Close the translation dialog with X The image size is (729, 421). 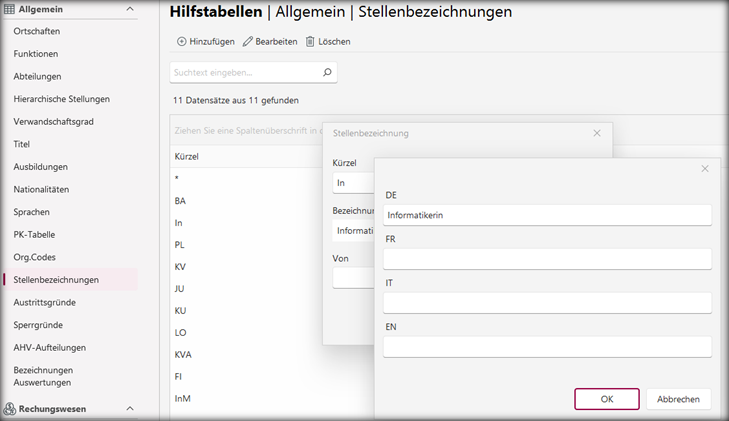[x=705, y=169]
